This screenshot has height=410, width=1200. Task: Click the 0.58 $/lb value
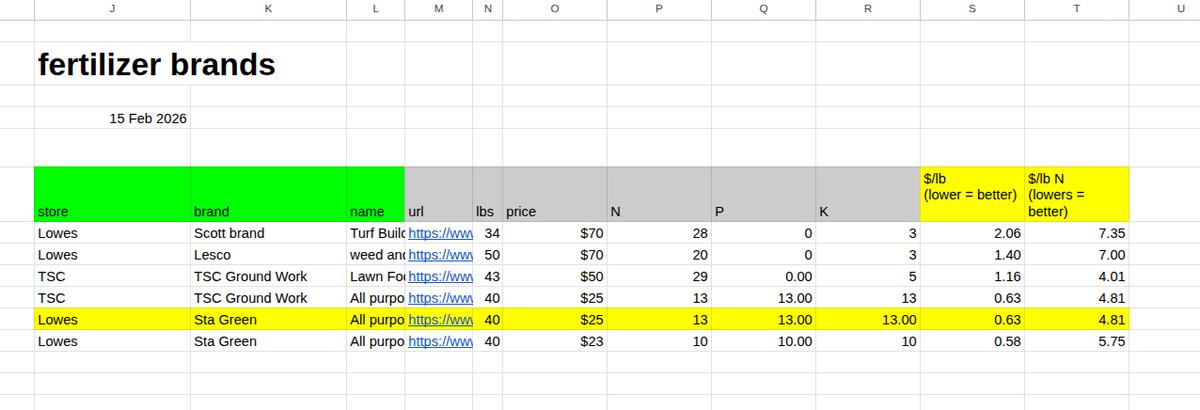point(972,341)
